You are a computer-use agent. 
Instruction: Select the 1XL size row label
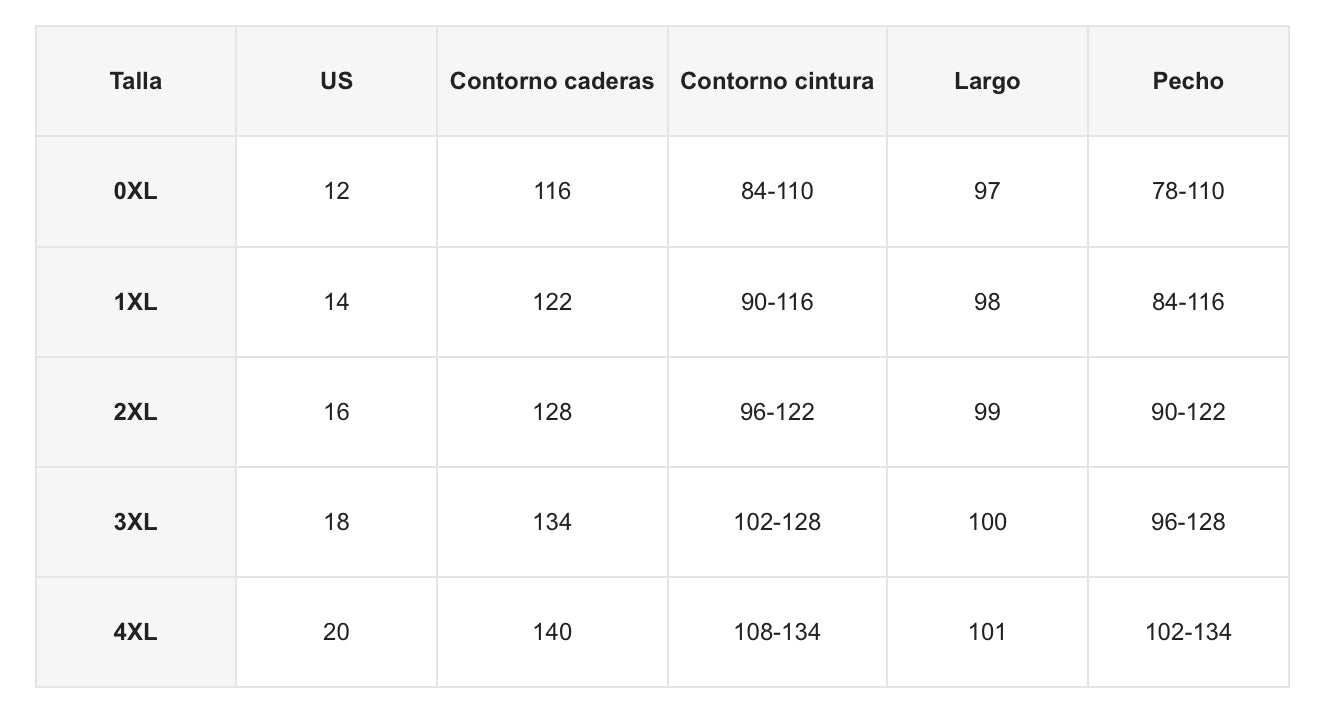(x=136, y=302)
